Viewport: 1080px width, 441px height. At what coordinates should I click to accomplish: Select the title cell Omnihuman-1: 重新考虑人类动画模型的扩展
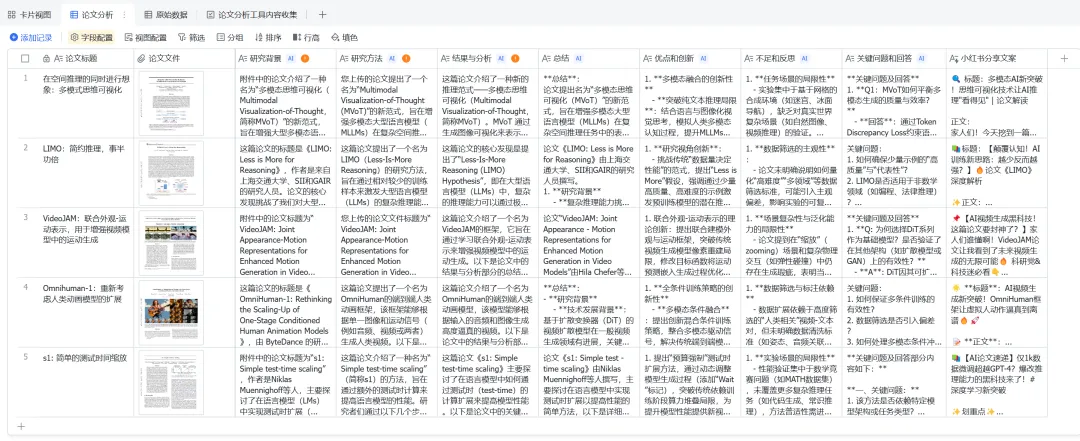(x=84, y=313)
